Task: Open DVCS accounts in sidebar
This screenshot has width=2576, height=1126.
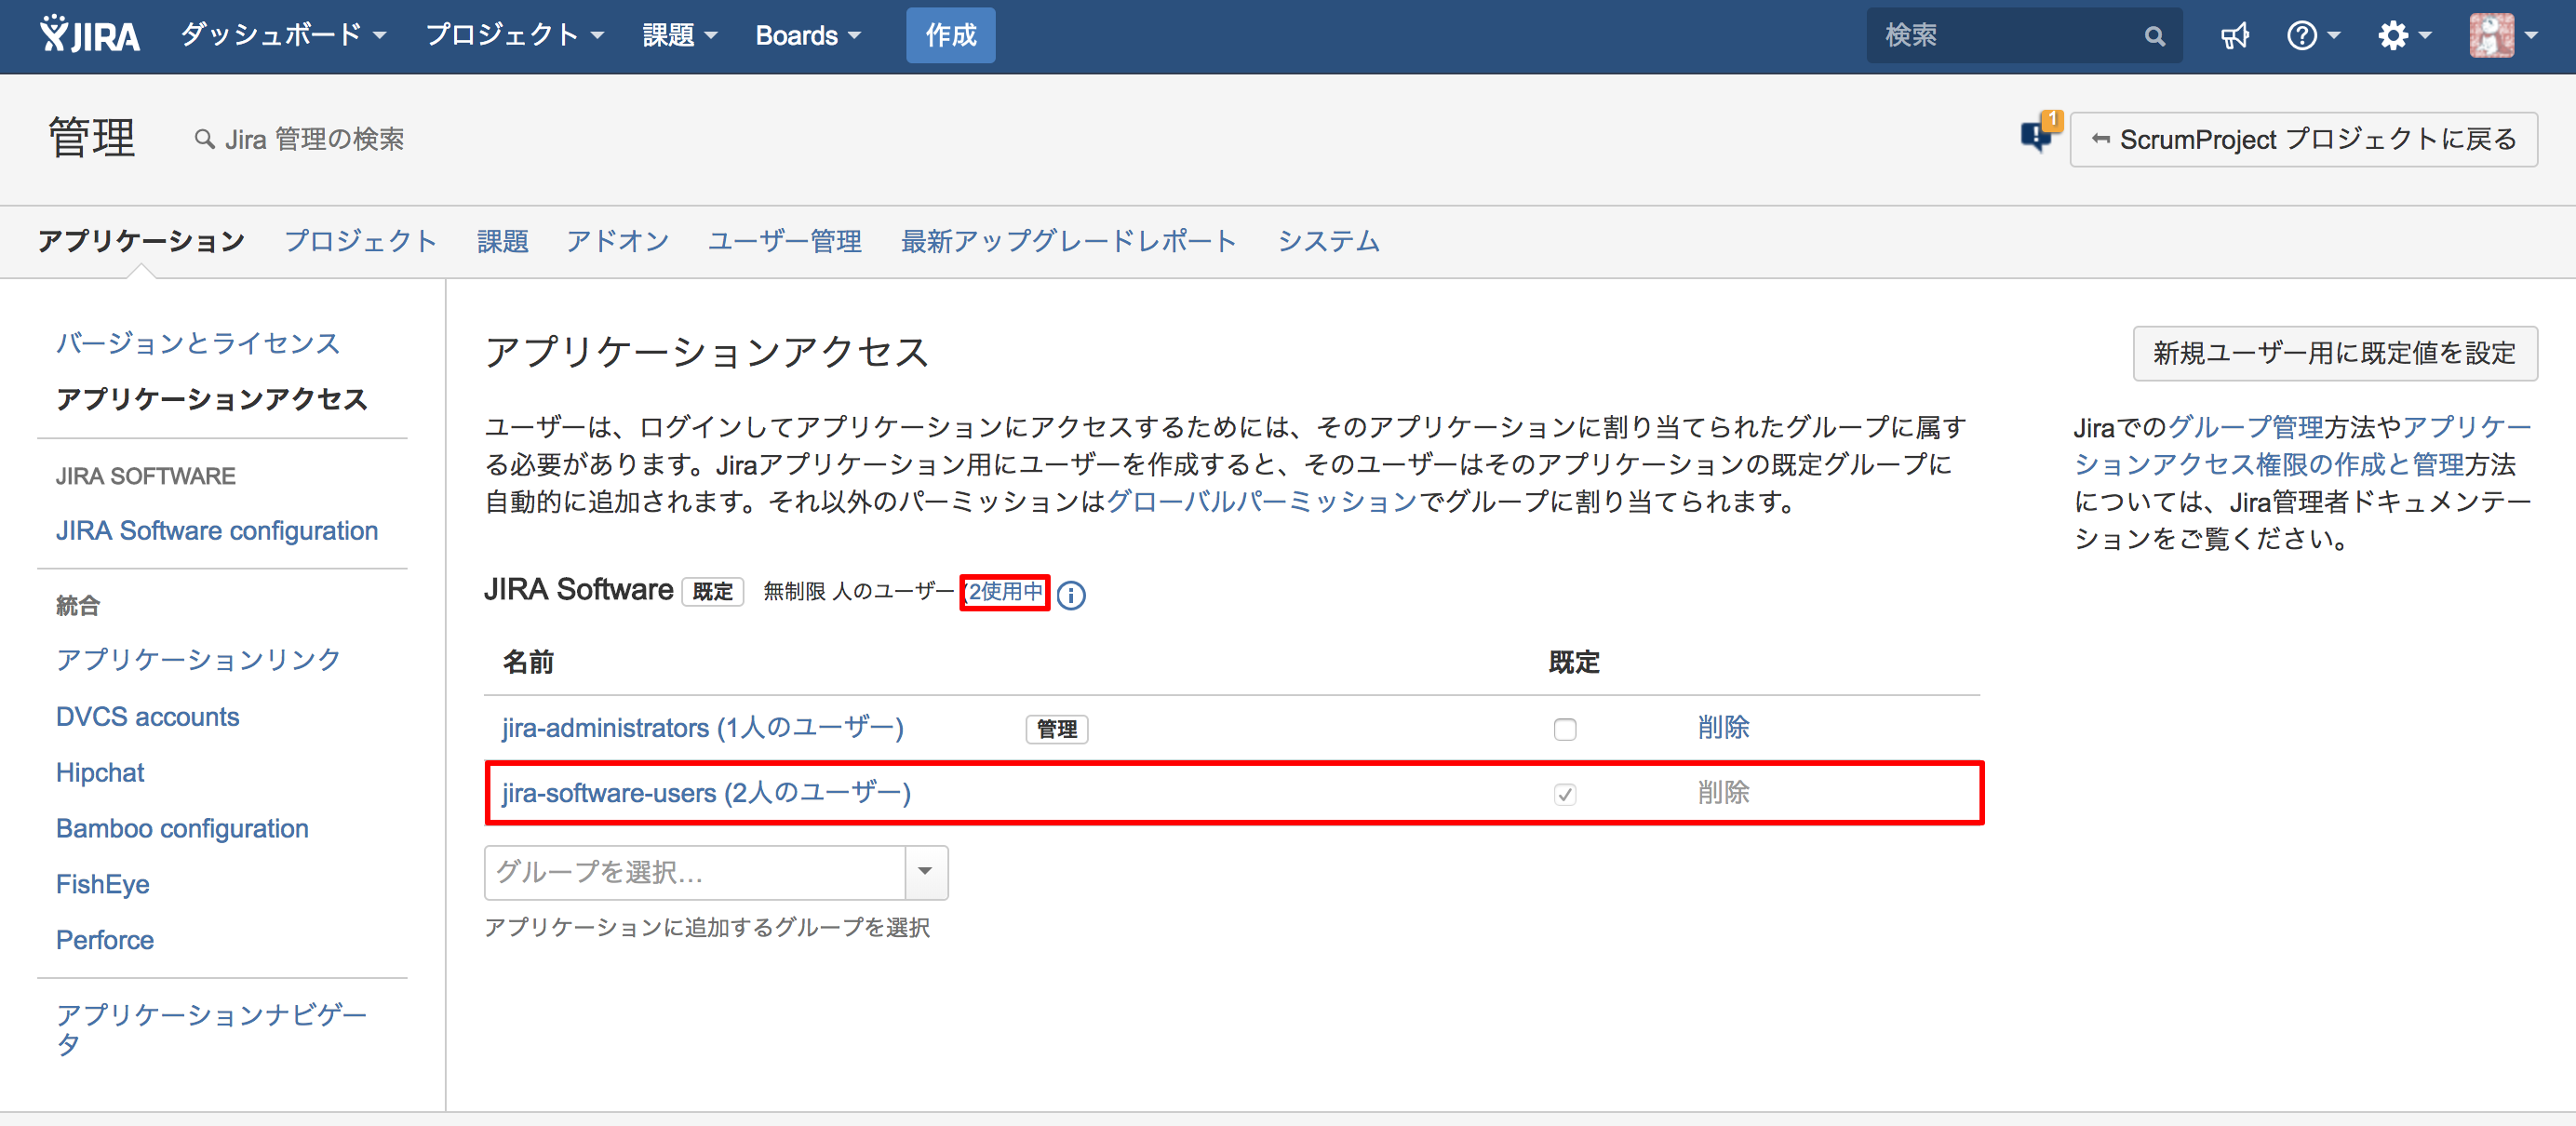Action: (x=148, y=717)
